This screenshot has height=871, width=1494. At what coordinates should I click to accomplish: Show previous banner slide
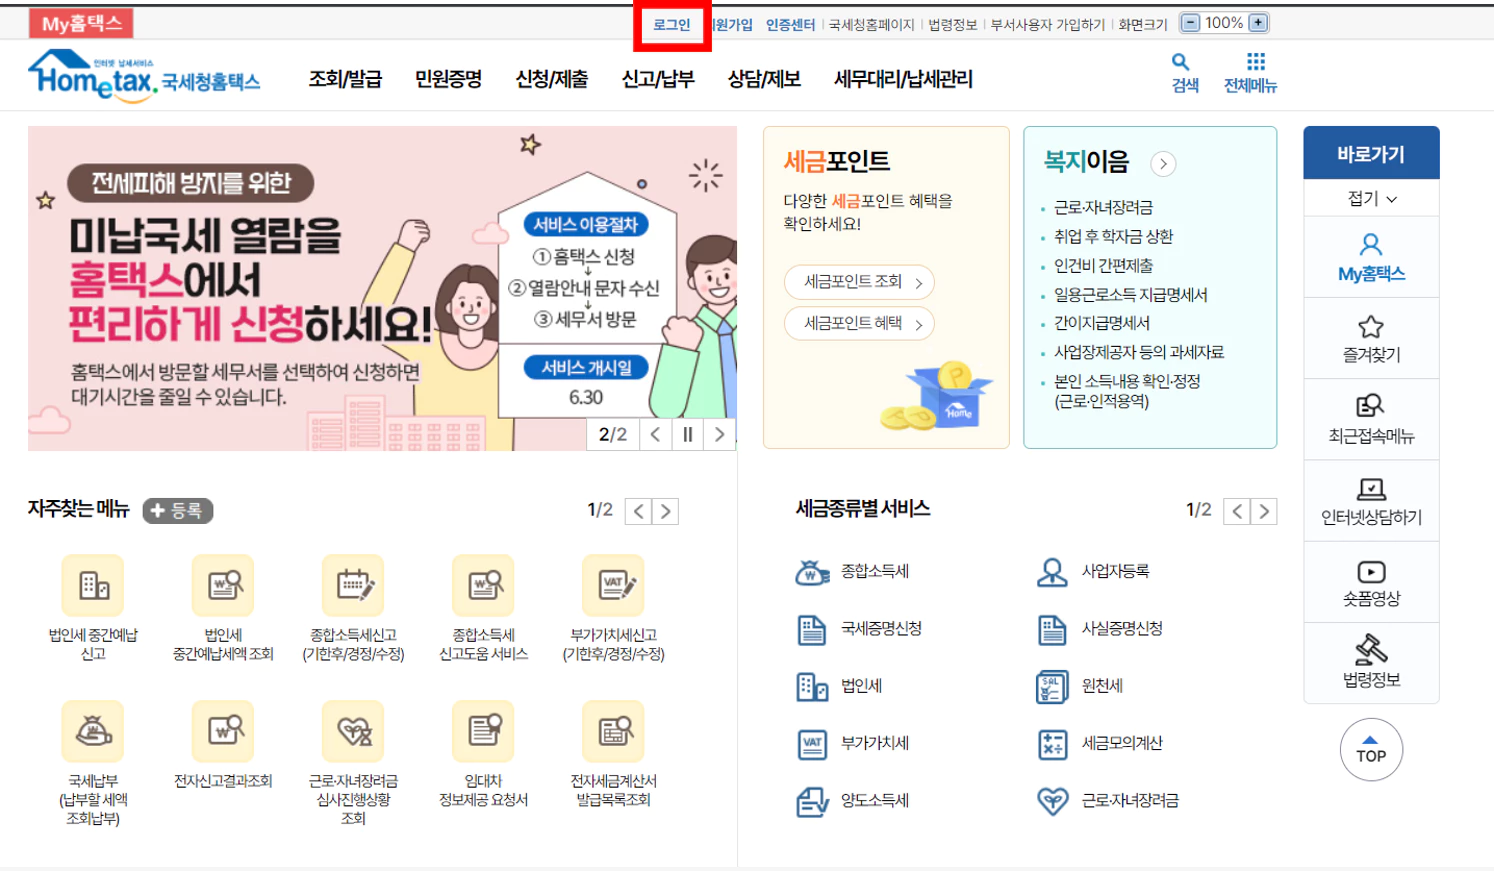click(655, 434)
